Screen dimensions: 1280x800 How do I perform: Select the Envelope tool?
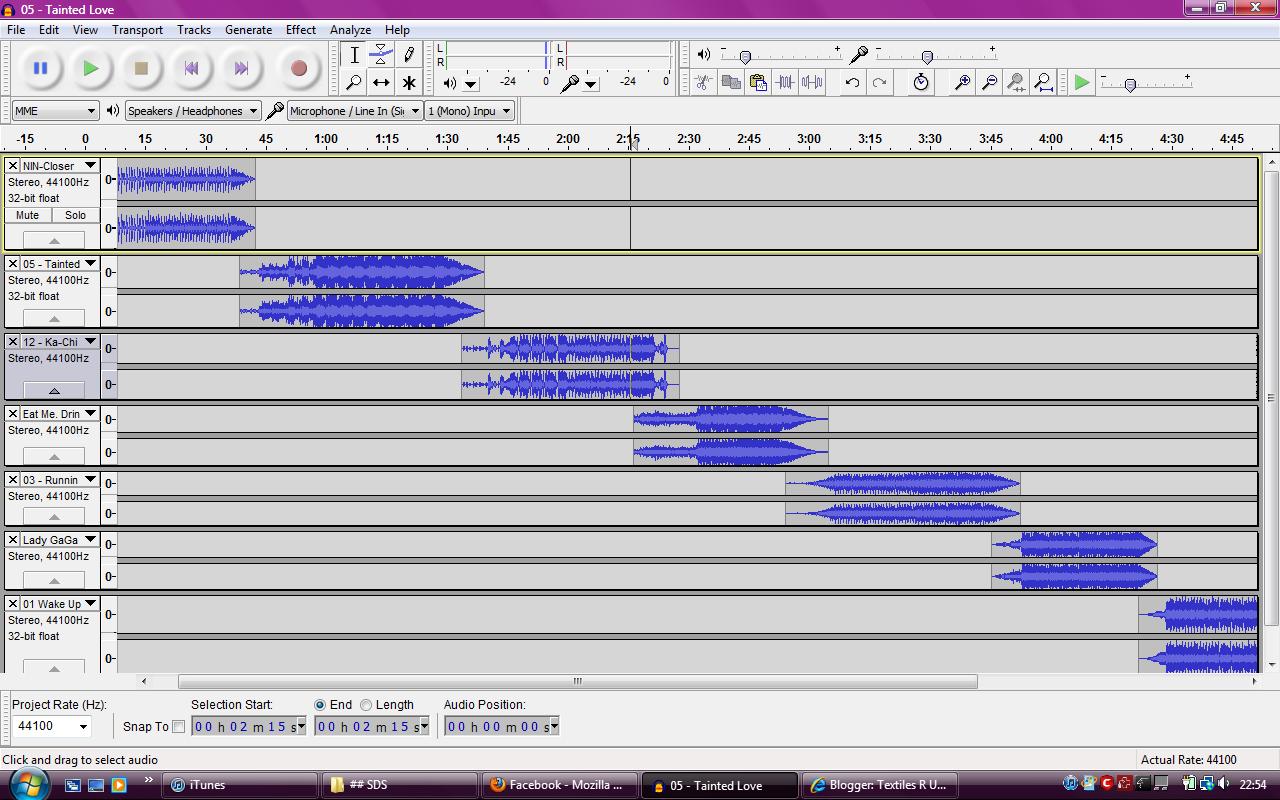(381, 55)
